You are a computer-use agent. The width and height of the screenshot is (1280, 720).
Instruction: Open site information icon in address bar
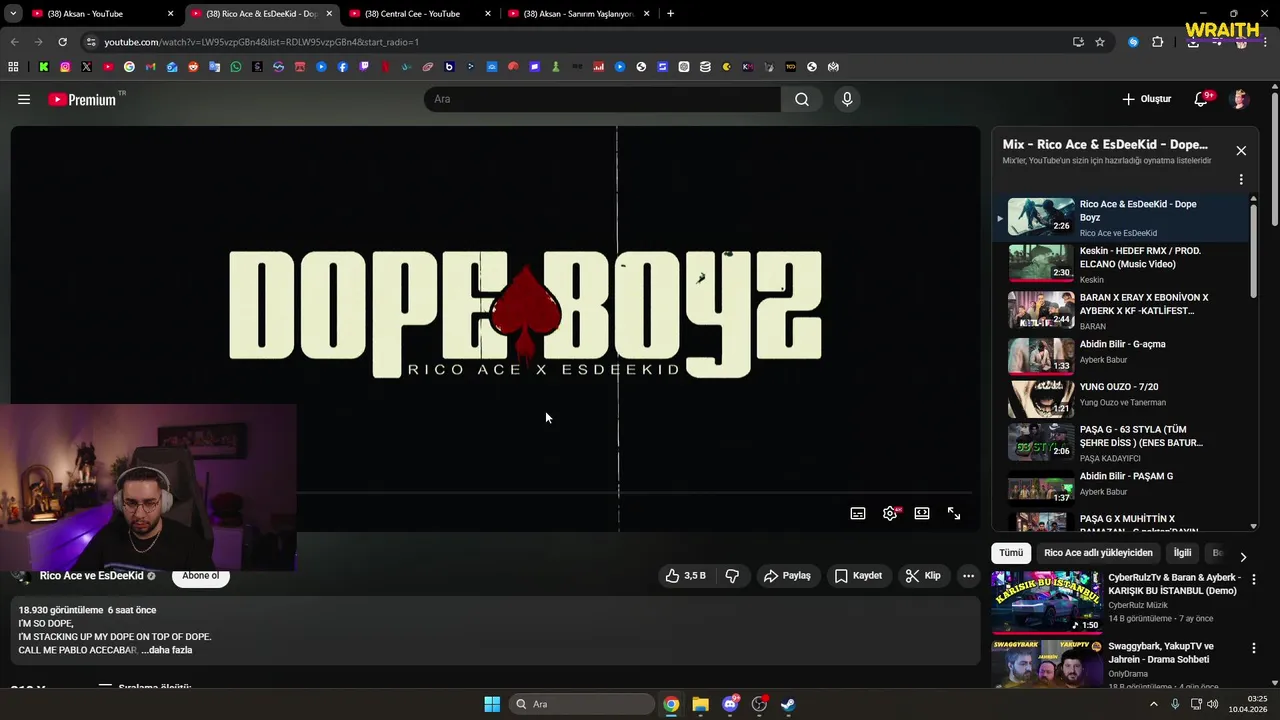(x=91, y=42)
